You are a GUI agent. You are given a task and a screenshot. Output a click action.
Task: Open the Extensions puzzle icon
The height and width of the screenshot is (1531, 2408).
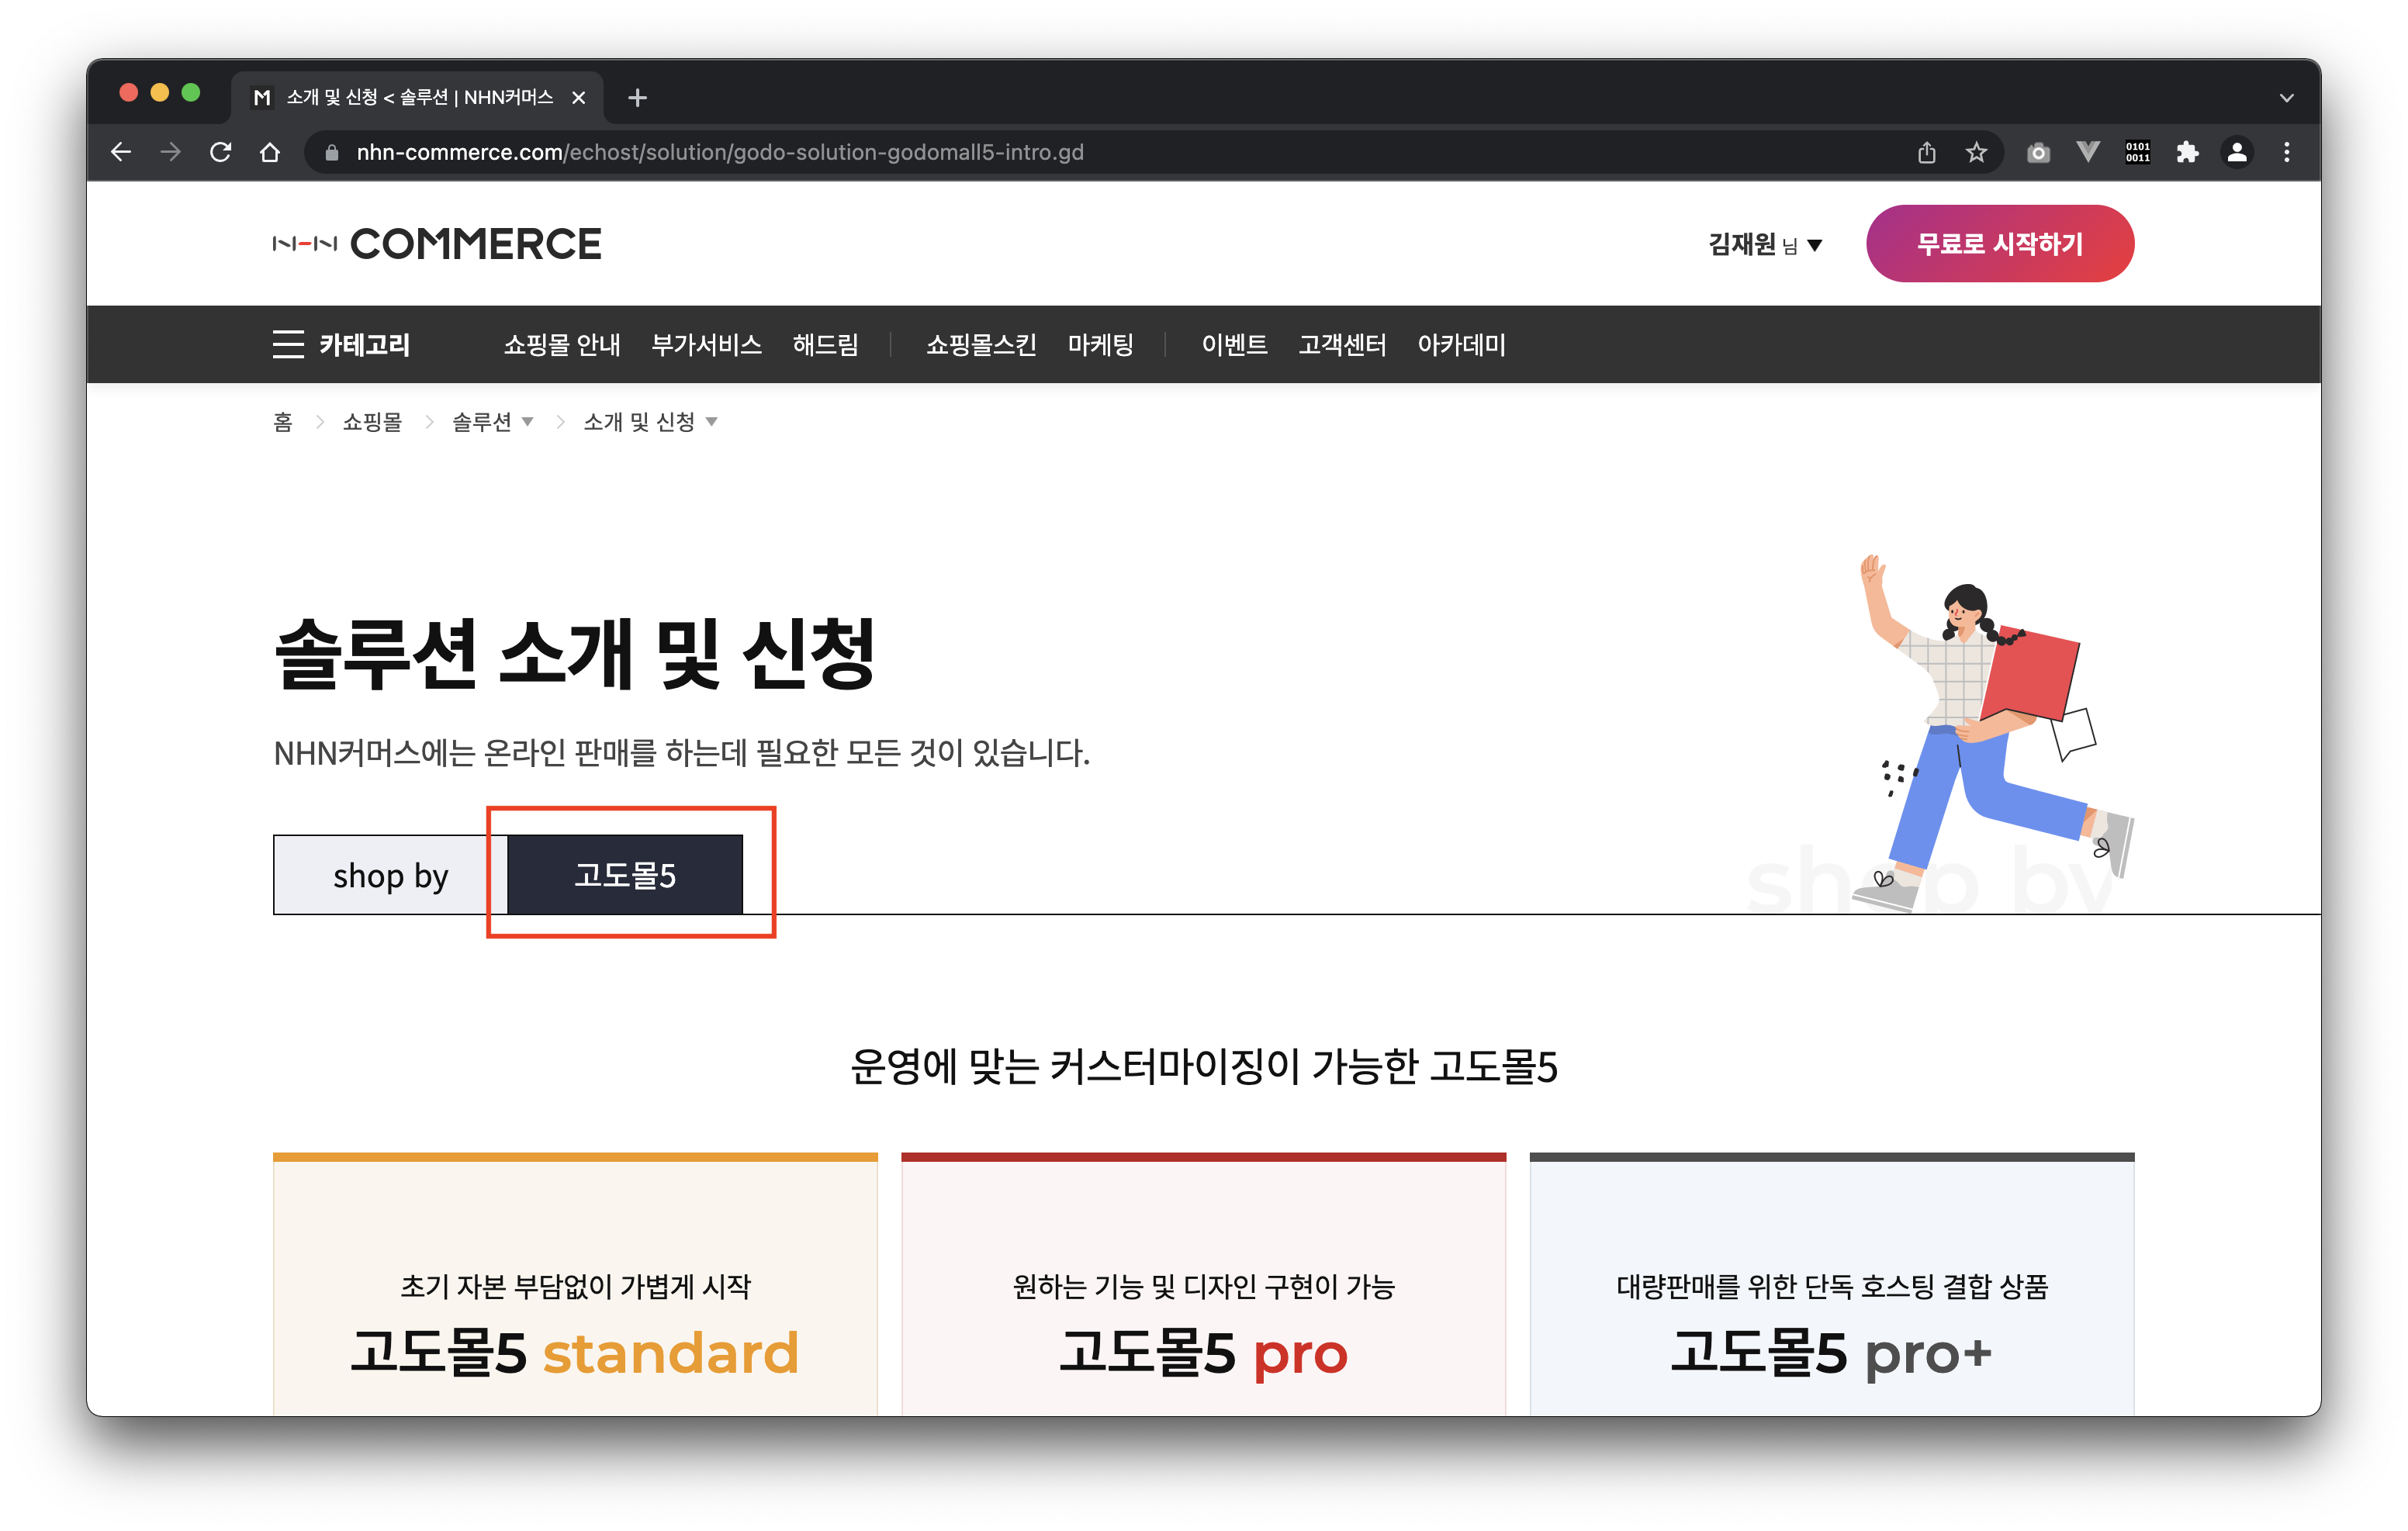[x=2187, y=152]
